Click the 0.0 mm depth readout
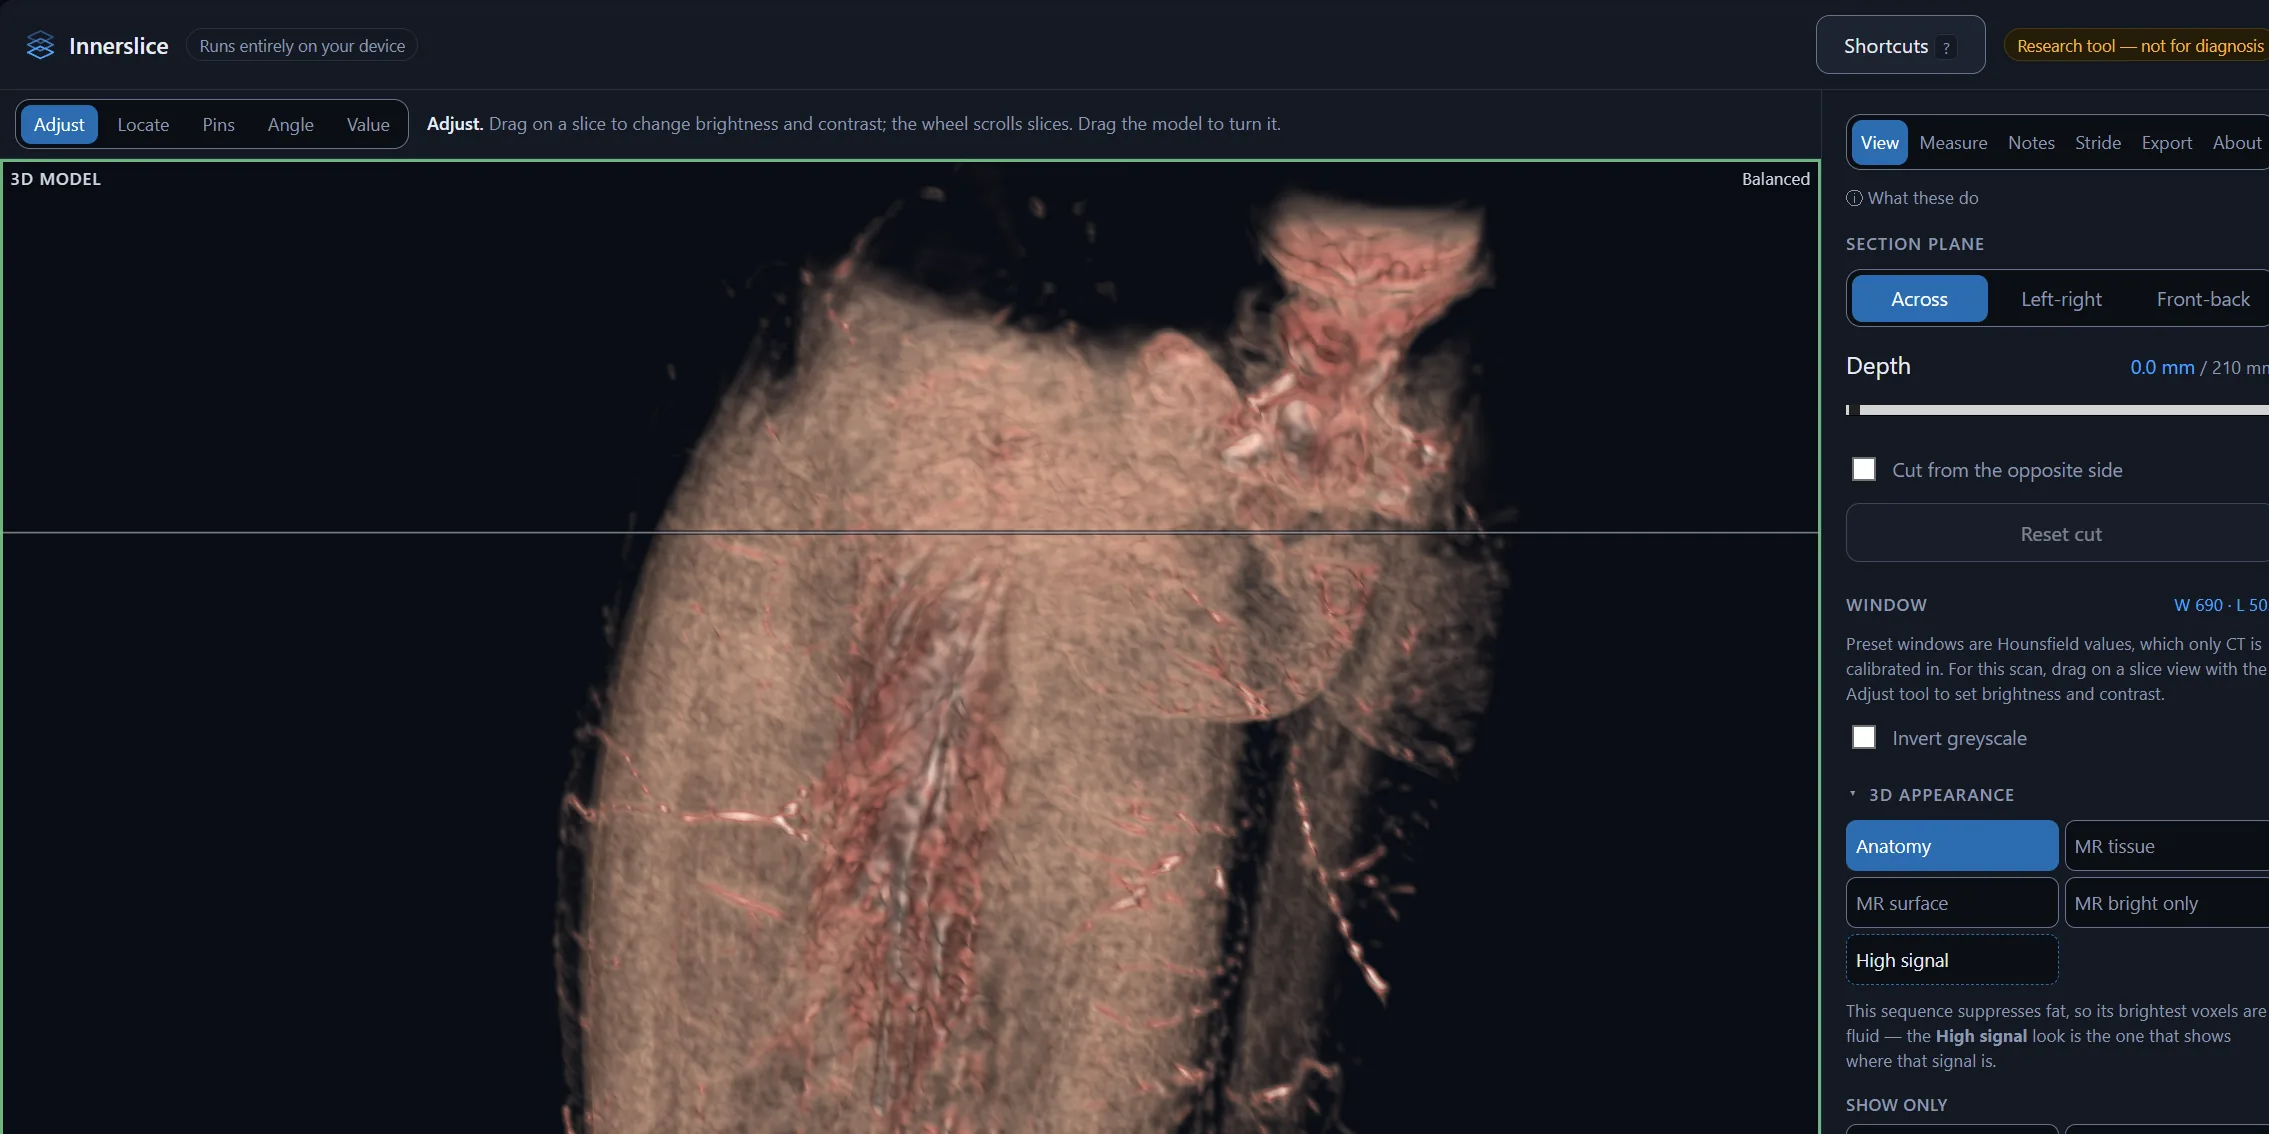2269x1134 pixels. click(2162, 367)
